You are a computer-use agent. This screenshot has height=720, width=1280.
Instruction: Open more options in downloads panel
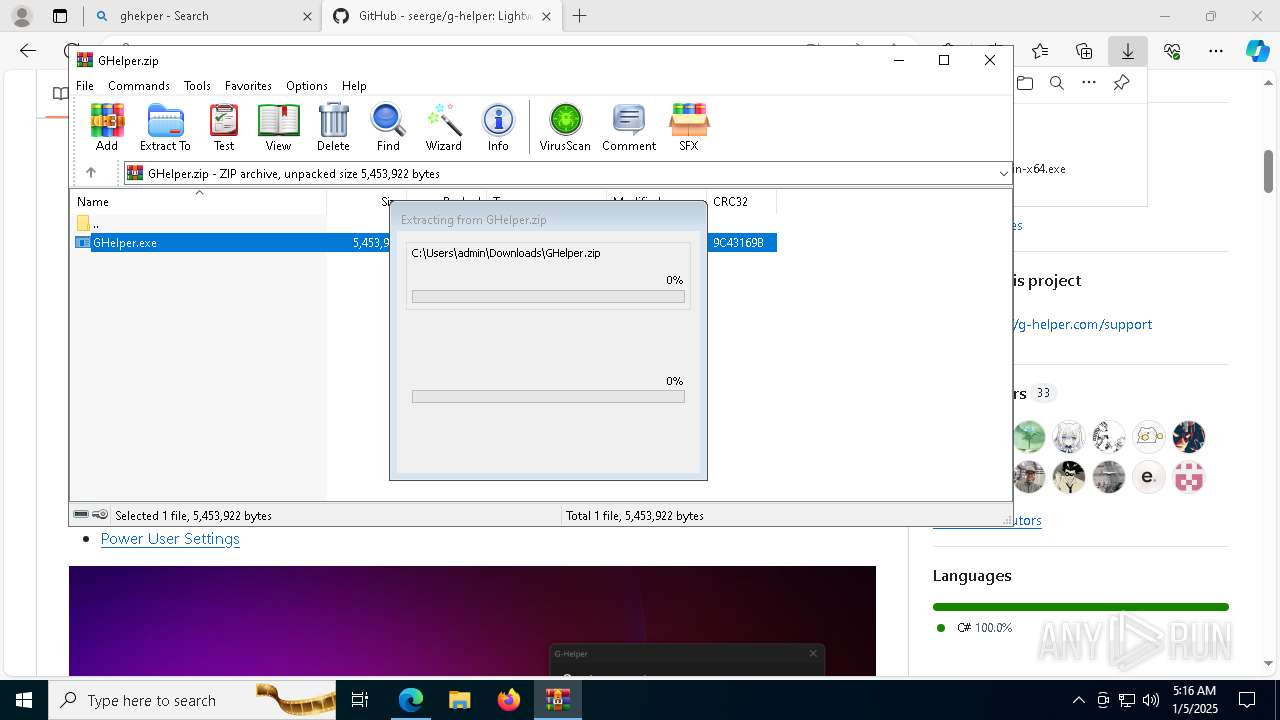(x=1089, y=83)
